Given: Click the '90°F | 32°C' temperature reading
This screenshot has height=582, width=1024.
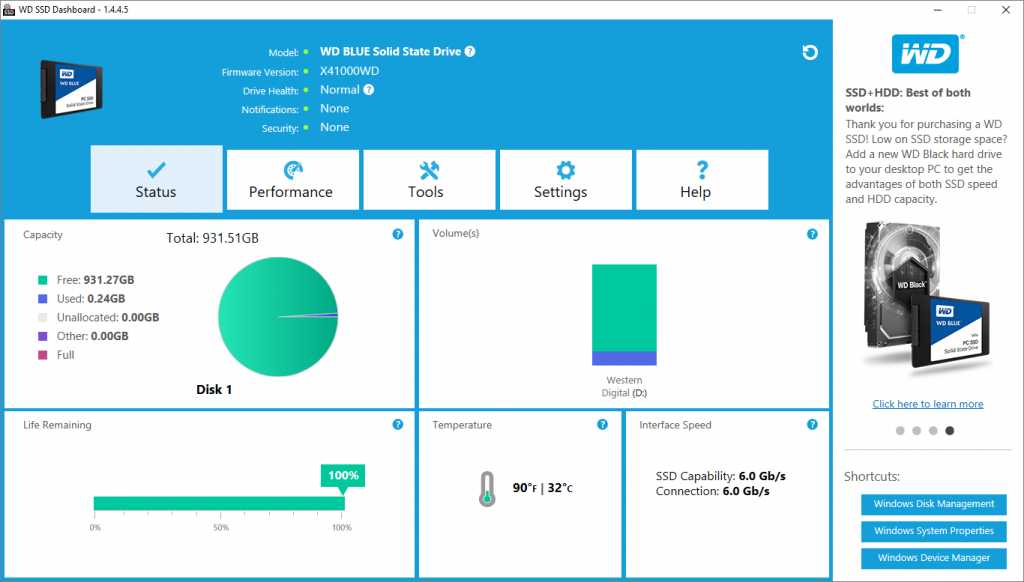Looking at the screenshot, I should coord(543,488).
